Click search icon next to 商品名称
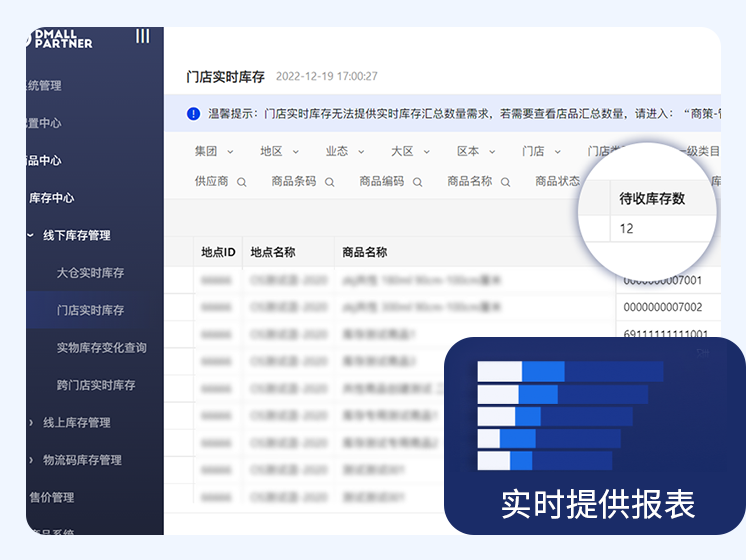 [x=506, y=182]
